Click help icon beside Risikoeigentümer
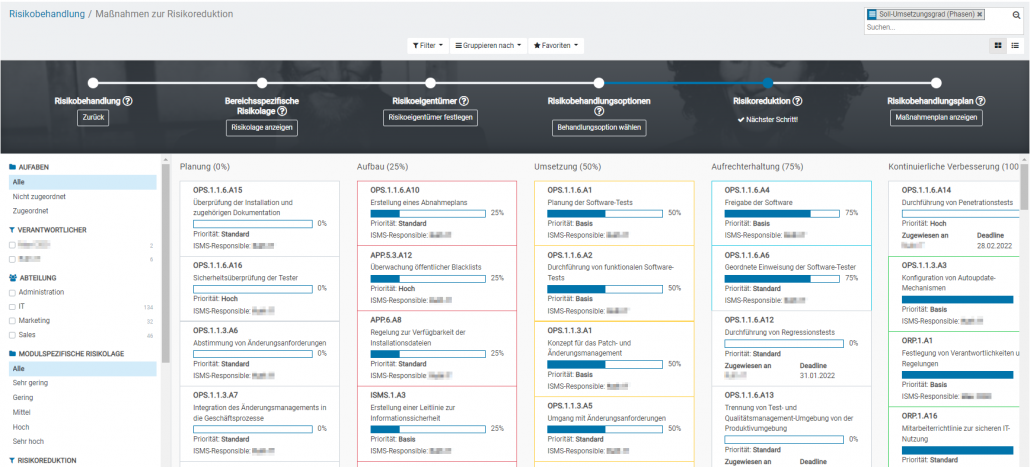 pos(464,101)
